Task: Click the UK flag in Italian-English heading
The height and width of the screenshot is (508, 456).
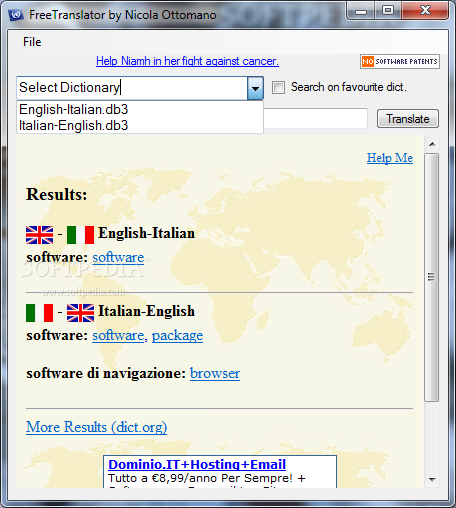Action: point(80,313)
